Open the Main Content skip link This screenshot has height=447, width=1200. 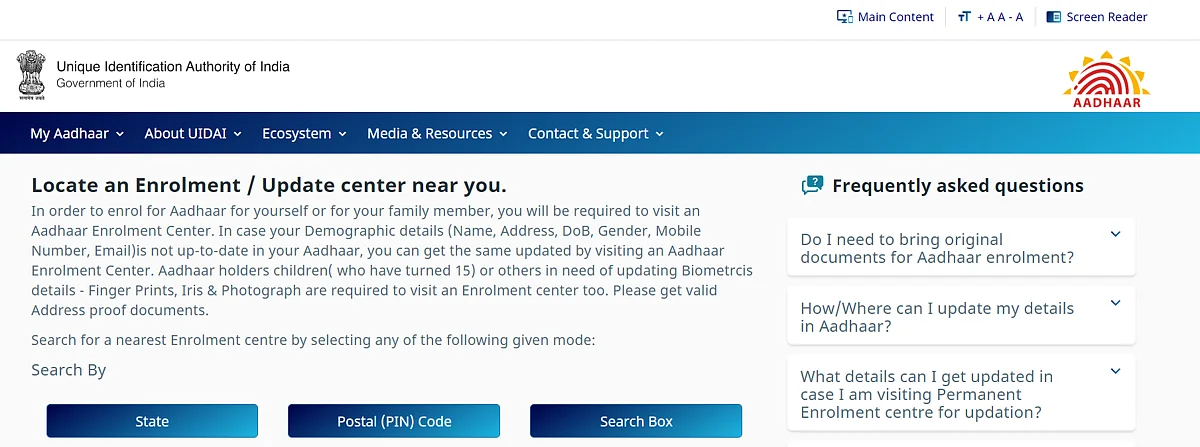[895, 17]
